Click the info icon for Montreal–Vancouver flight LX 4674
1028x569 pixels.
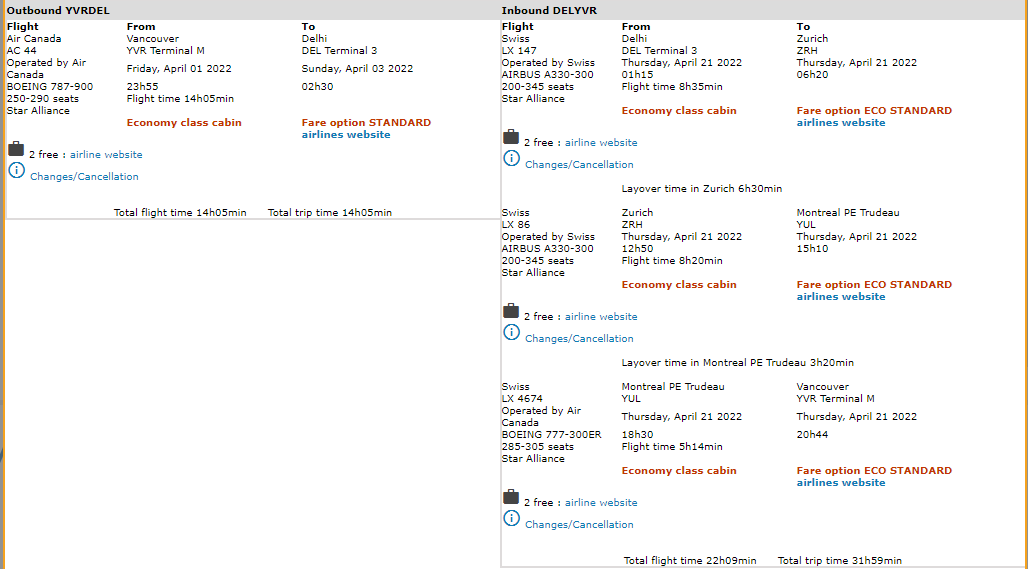pyautogui.click(x=511, y=518)
